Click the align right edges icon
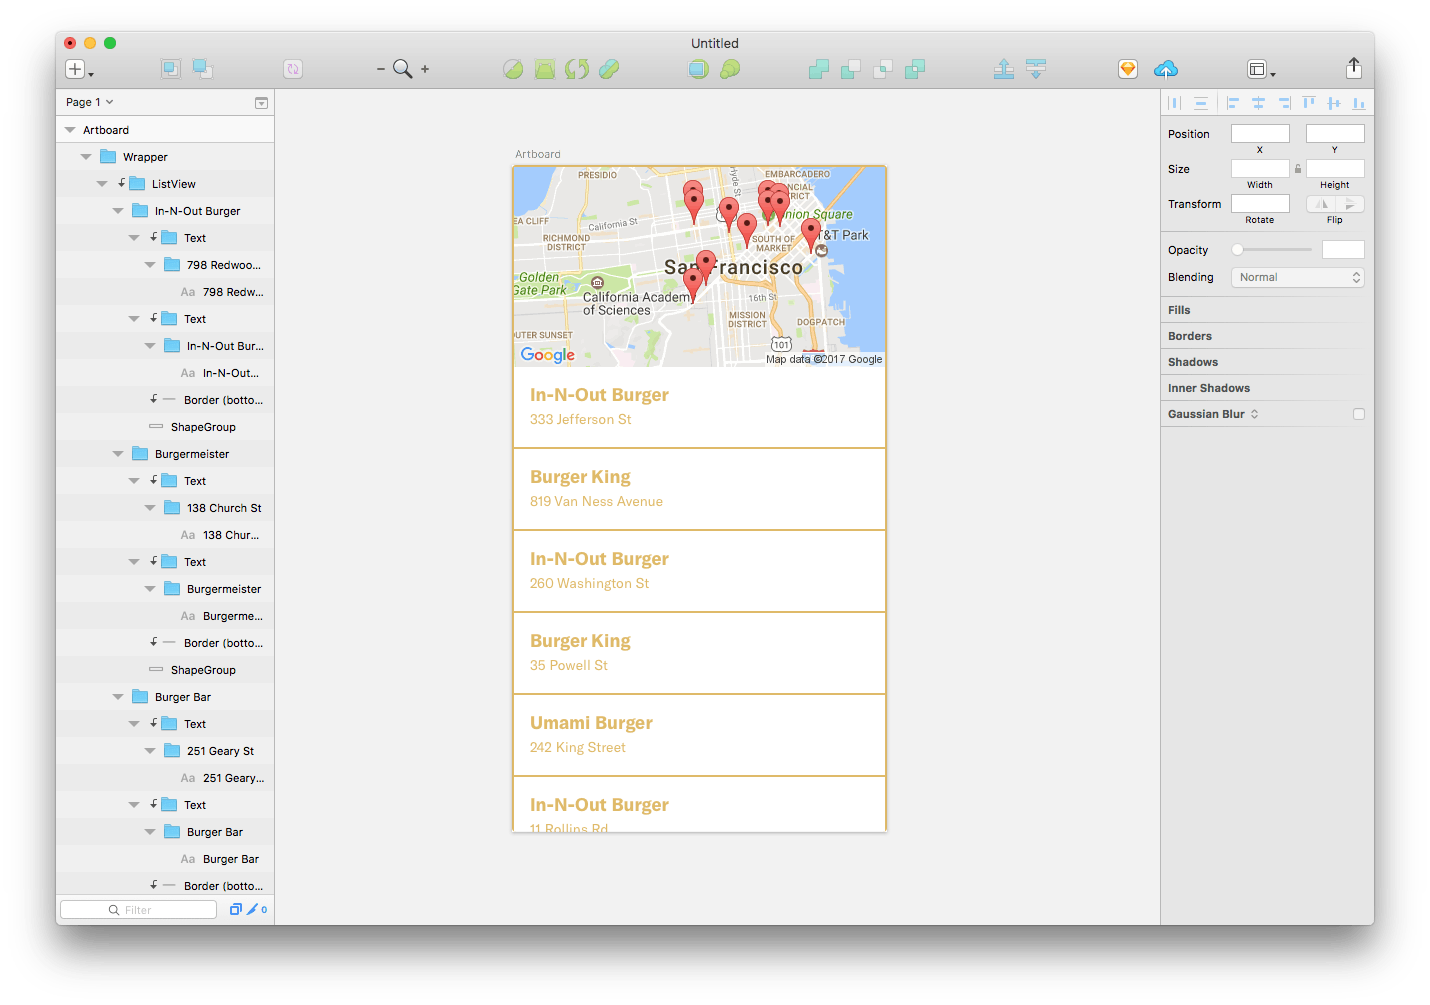 1284,103
